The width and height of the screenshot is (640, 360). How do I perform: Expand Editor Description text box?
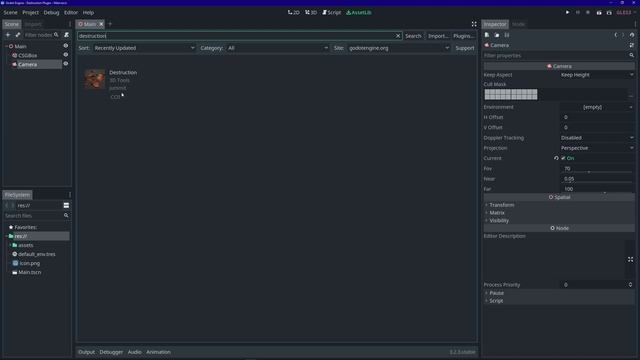(x=631, y=260)
